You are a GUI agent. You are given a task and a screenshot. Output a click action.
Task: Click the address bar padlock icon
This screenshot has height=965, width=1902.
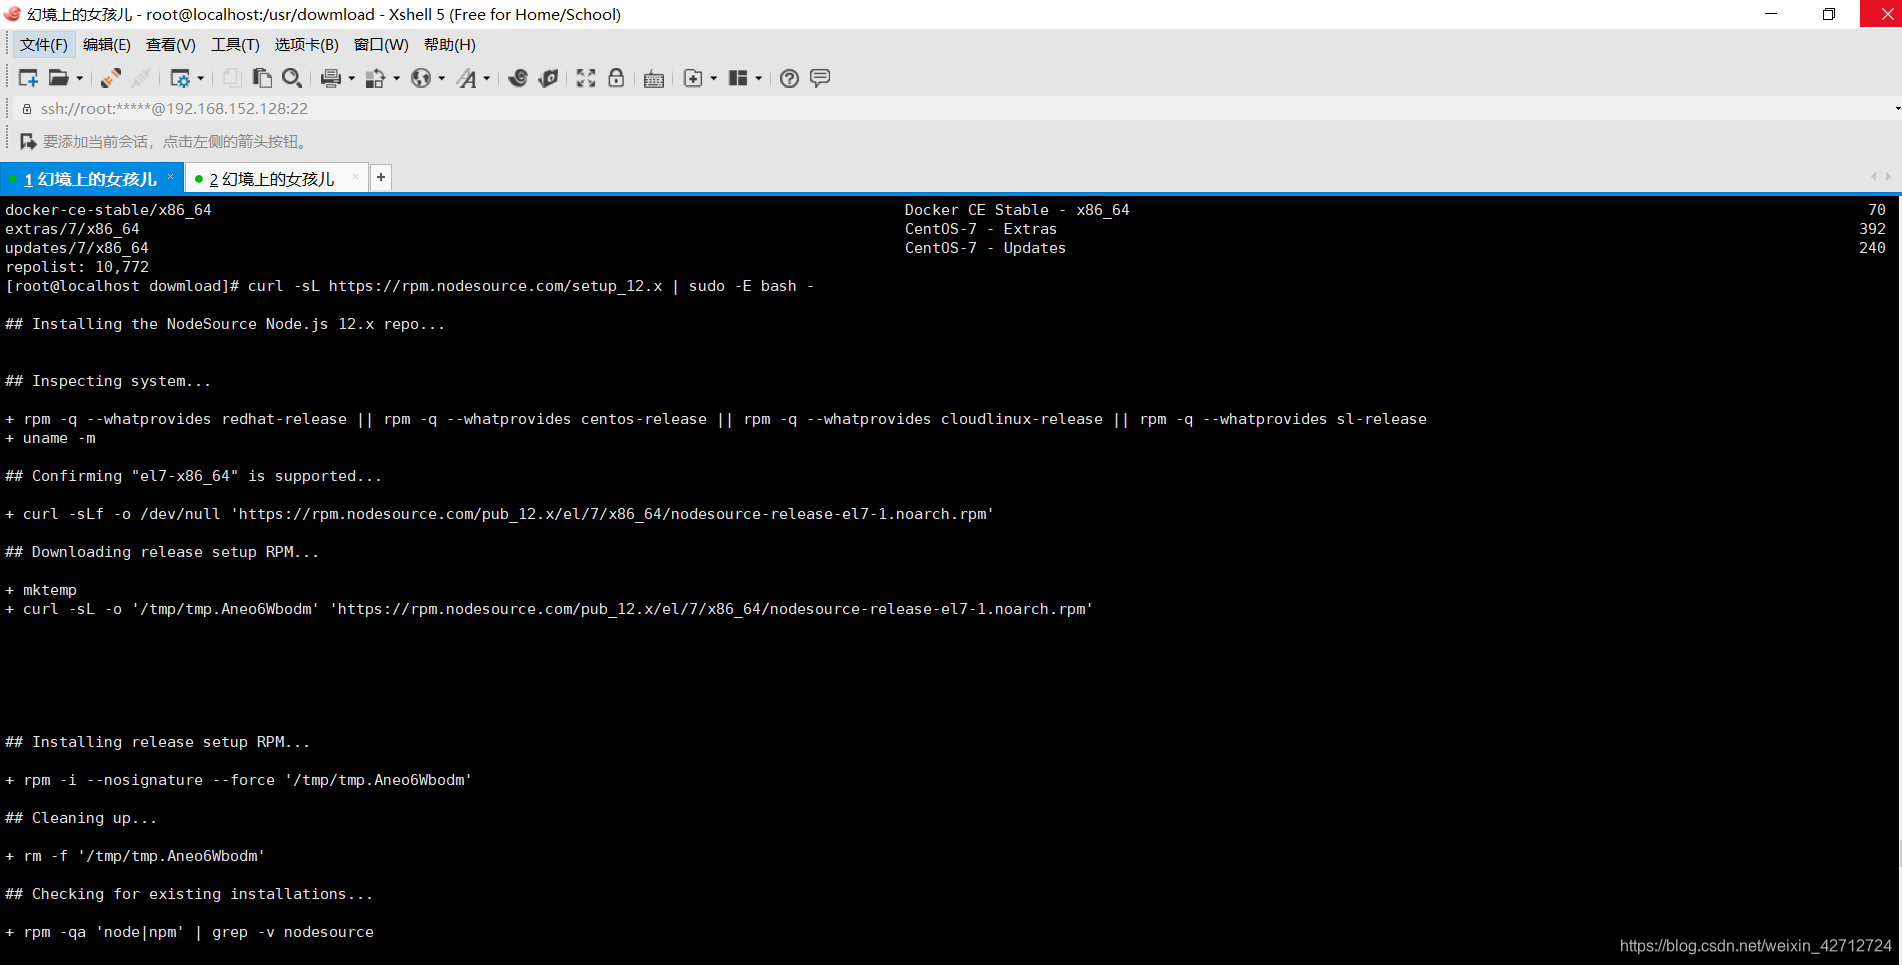(x=27, y=109)
